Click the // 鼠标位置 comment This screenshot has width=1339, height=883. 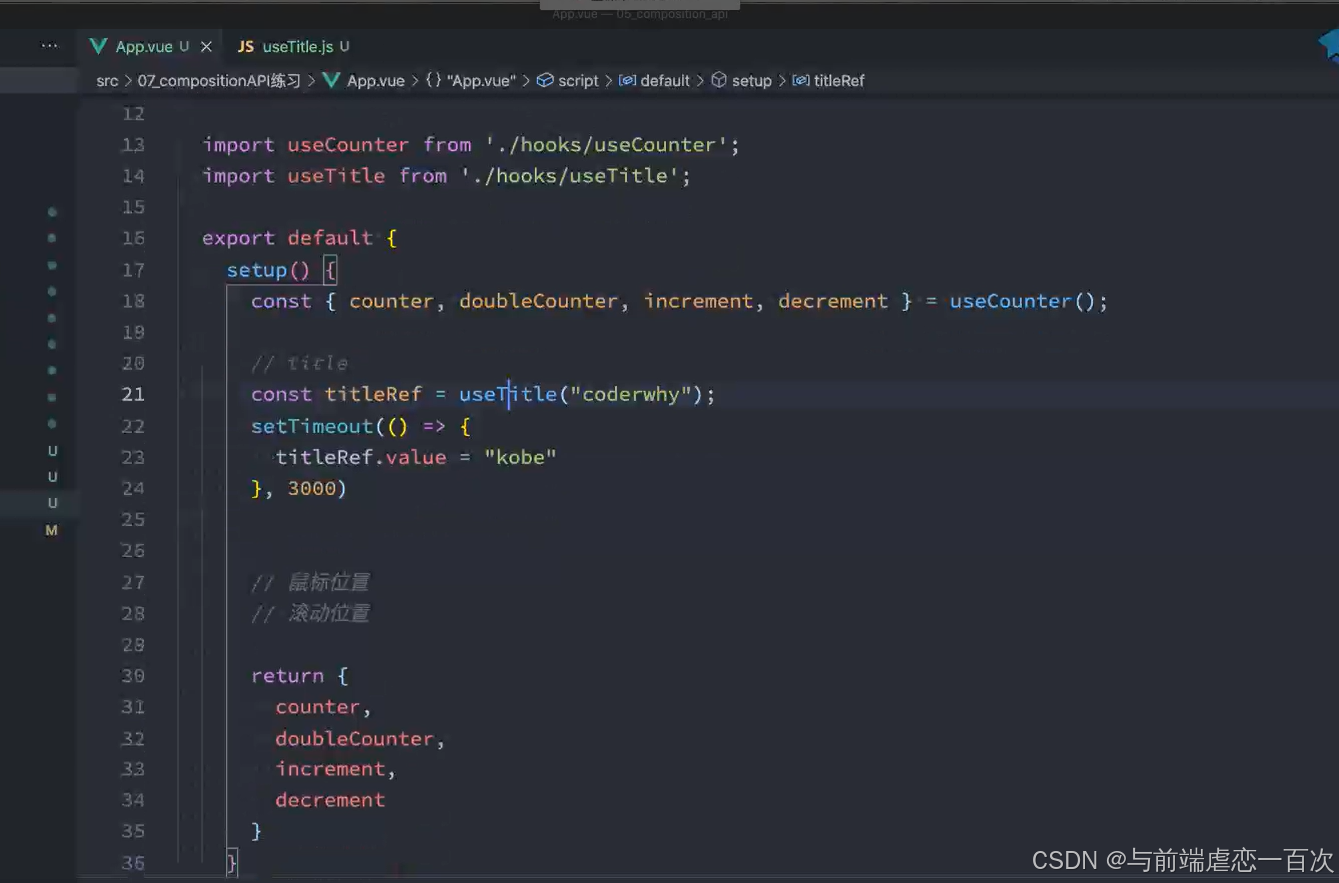(311, 582)
